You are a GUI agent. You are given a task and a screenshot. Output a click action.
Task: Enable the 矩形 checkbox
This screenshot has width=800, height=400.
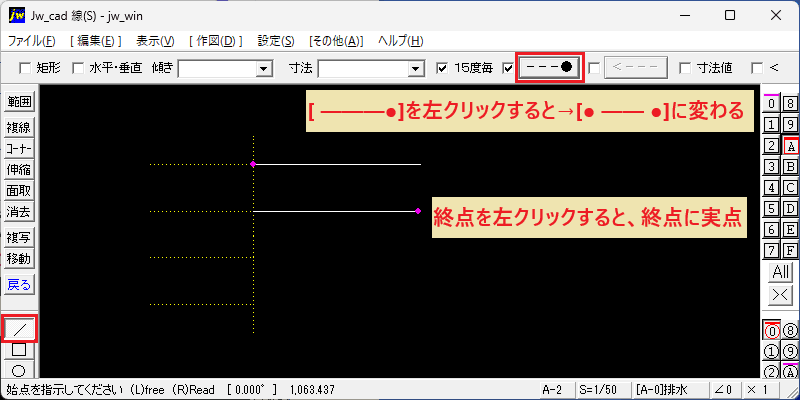click(x=24, y=68)
